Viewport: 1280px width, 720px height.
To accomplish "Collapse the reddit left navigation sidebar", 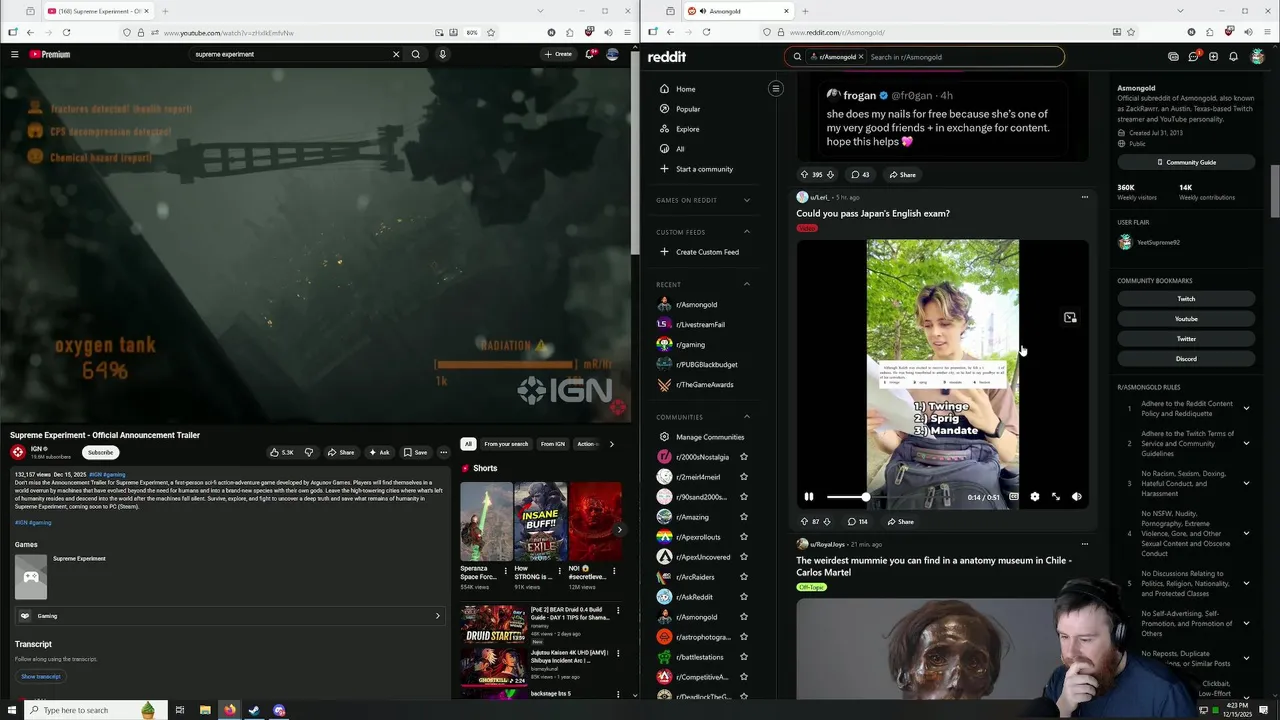I will pos(775,89).
